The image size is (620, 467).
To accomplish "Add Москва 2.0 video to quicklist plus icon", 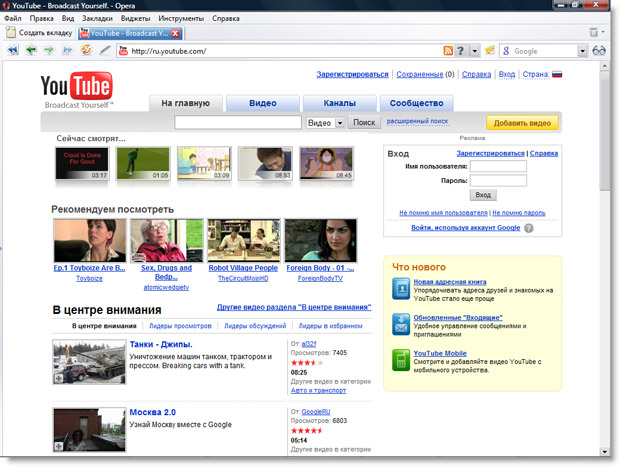I will click(59, 446).
